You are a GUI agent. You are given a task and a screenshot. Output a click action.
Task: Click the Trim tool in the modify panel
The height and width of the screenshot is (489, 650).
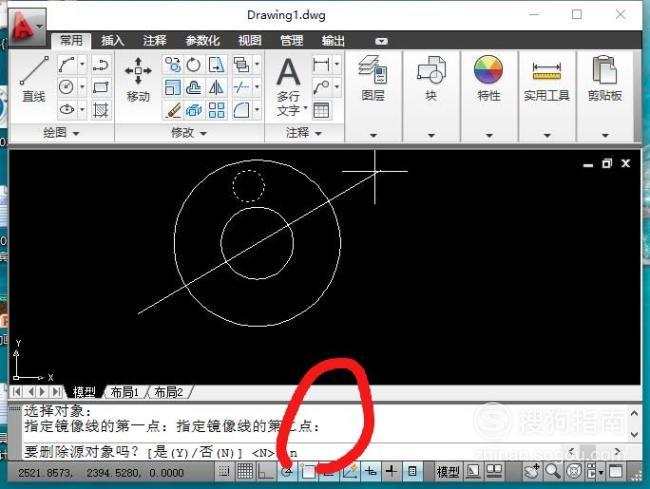coord(241,87)
